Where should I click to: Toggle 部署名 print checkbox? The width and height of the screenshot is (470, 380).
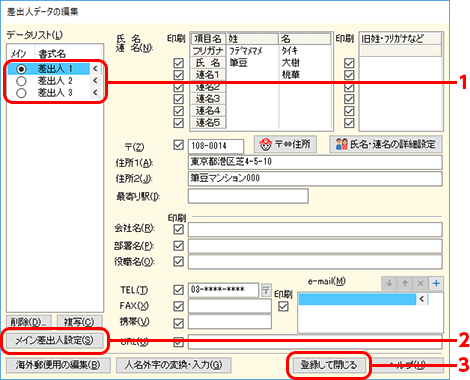(x=179, y=246)
